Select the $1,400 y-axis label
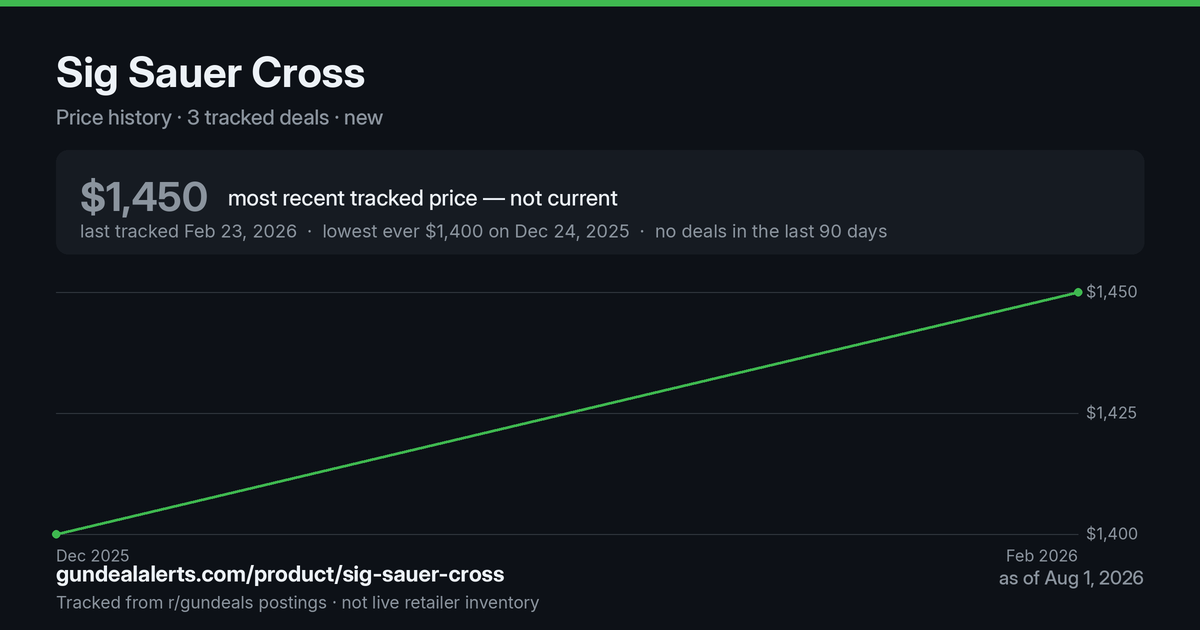This screenshot has height=630, width=1200. coord(1111,534)
